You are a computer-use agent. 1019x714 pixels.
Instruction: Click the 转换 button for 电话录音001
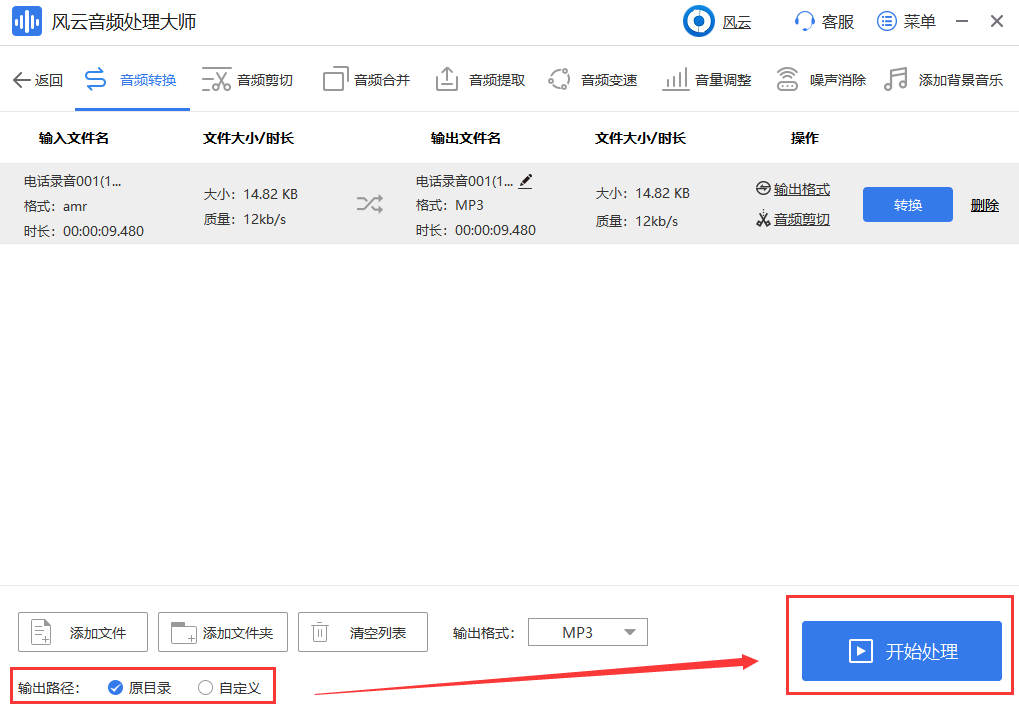click(907, 204)
